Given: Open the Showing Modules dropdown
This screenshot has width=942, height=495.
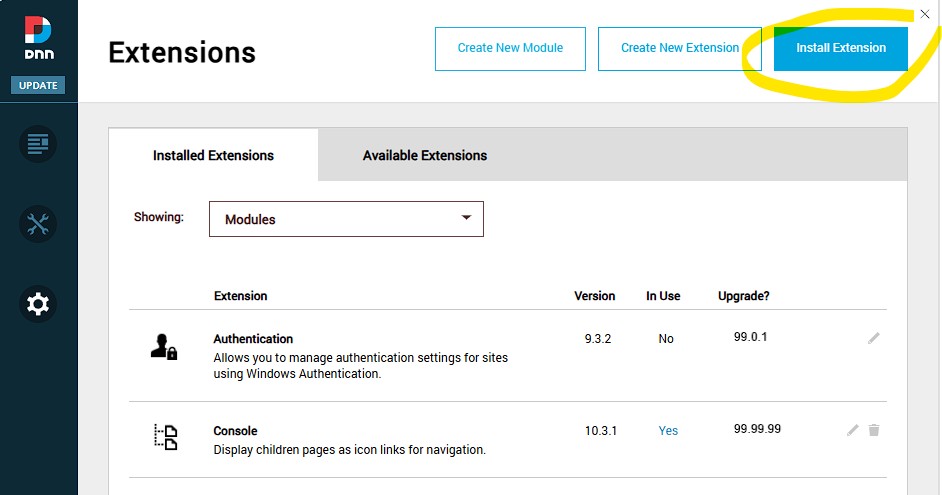Looking at the screenshot, I should tap(346, 219).
